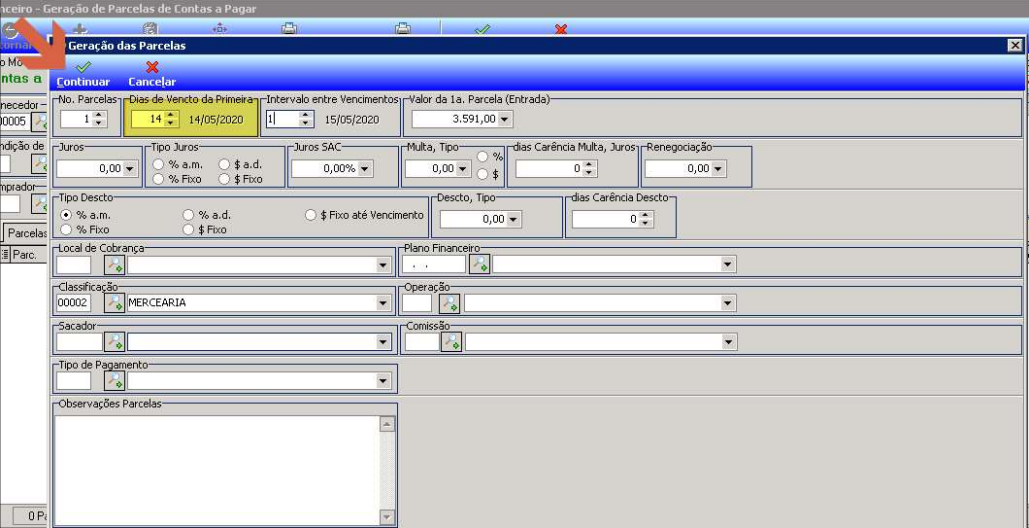Open Classificação search lookup icon
1029x528 pixels.
pyautogui.click(x=114, y=302)
